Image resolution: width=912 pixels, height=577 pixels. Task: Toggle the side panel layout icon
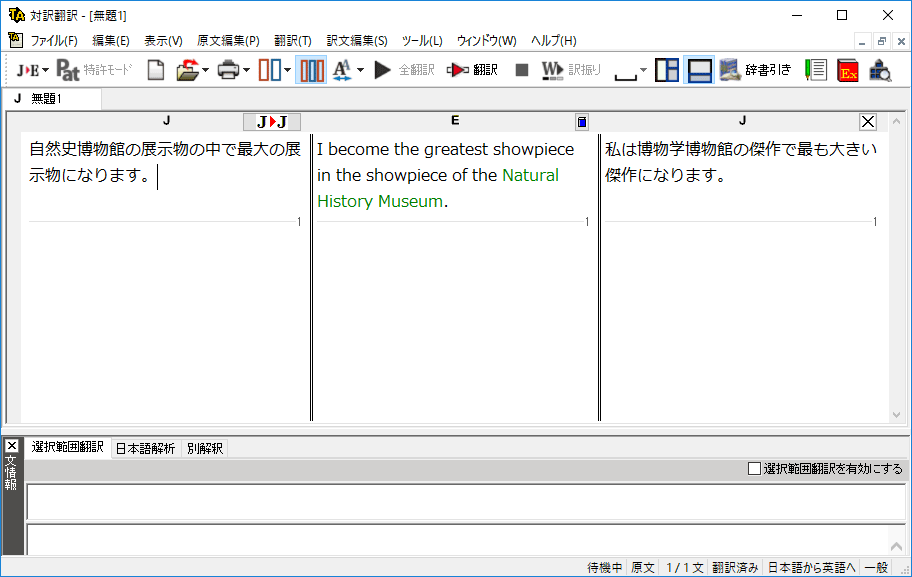click(667, 70)
